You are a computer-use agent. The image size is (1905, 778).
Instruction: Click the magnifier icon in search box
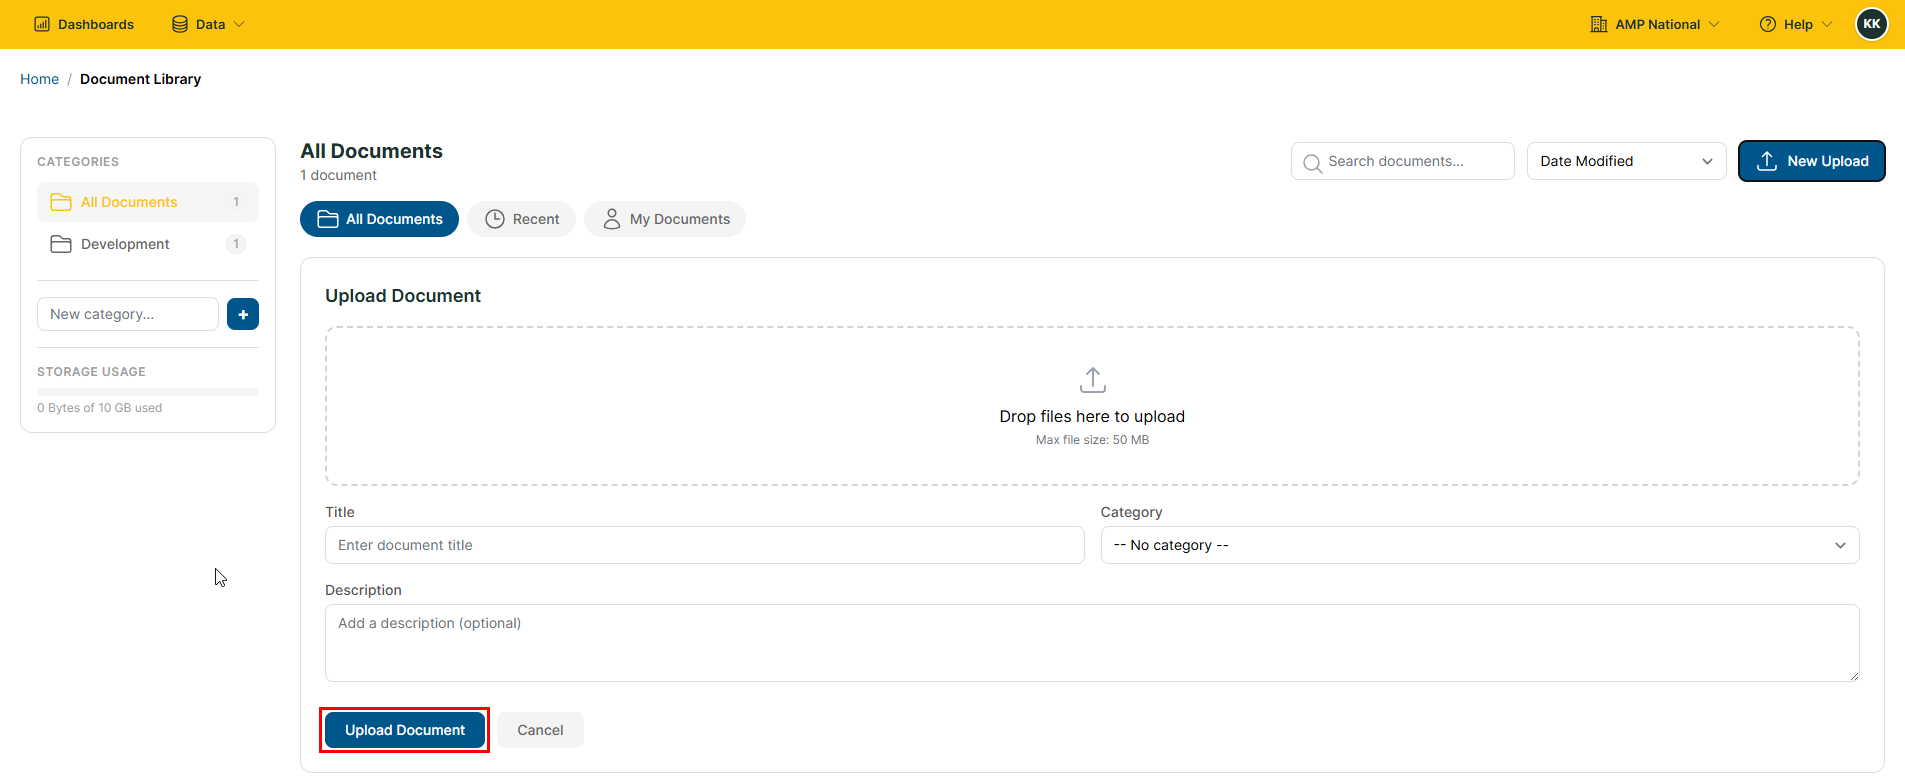tap(1313, 163)
